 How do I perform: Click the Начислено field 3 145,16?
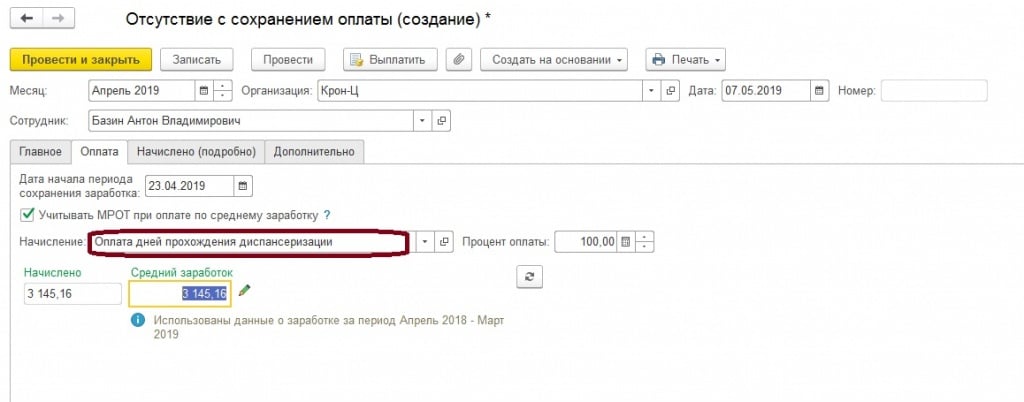(72, 294)
